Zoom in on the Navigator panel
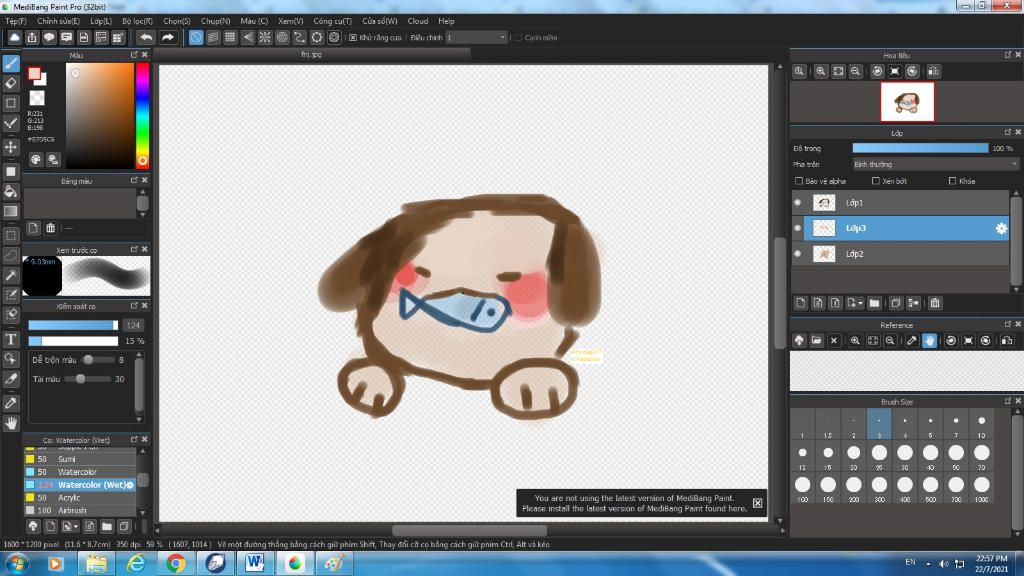The height and width of the screenshot is (576, 1024). (x=821, y=71)
